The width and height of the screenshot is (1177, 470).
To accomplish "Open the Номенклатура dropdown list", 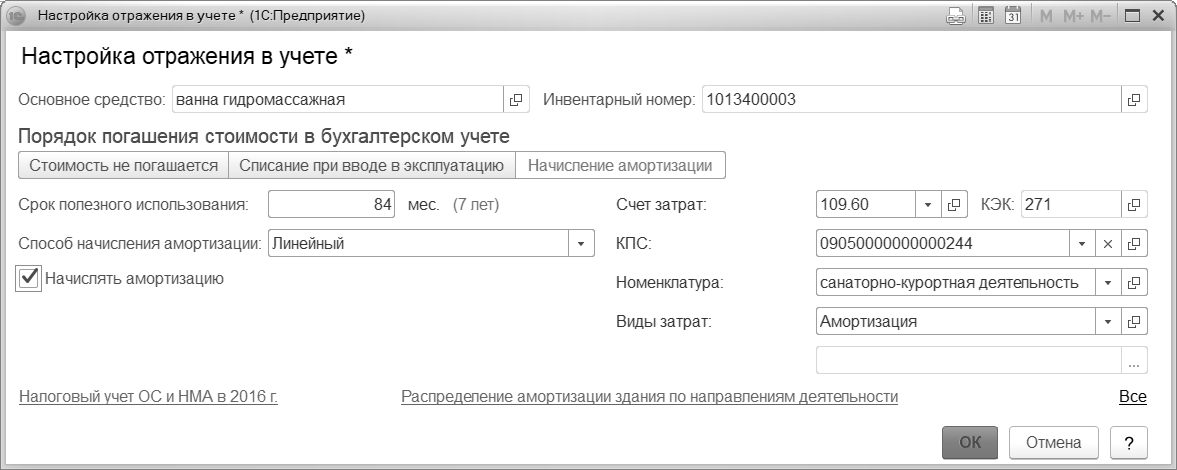I will pos(1107,283).
